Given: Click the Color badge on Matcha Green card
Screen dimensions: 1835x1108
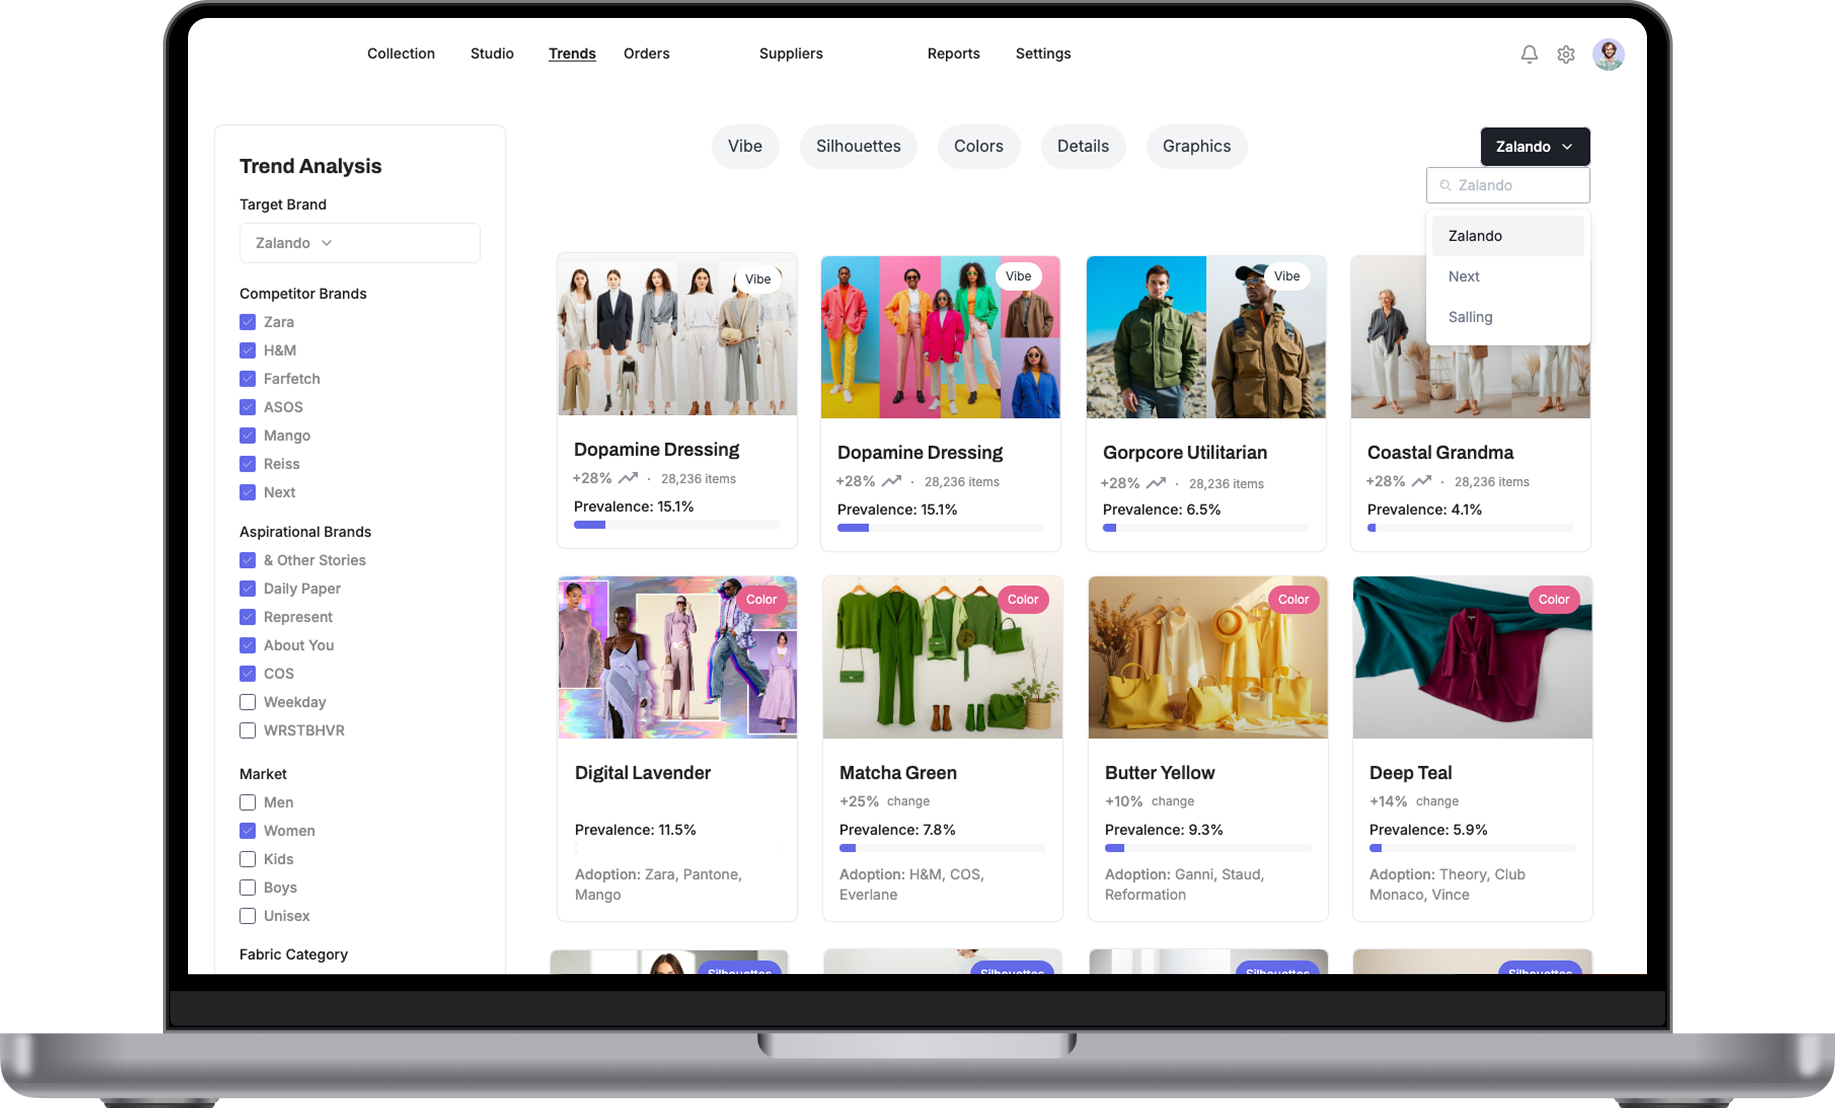Looking at the screenshot, I should click(x=1022, y=599).
